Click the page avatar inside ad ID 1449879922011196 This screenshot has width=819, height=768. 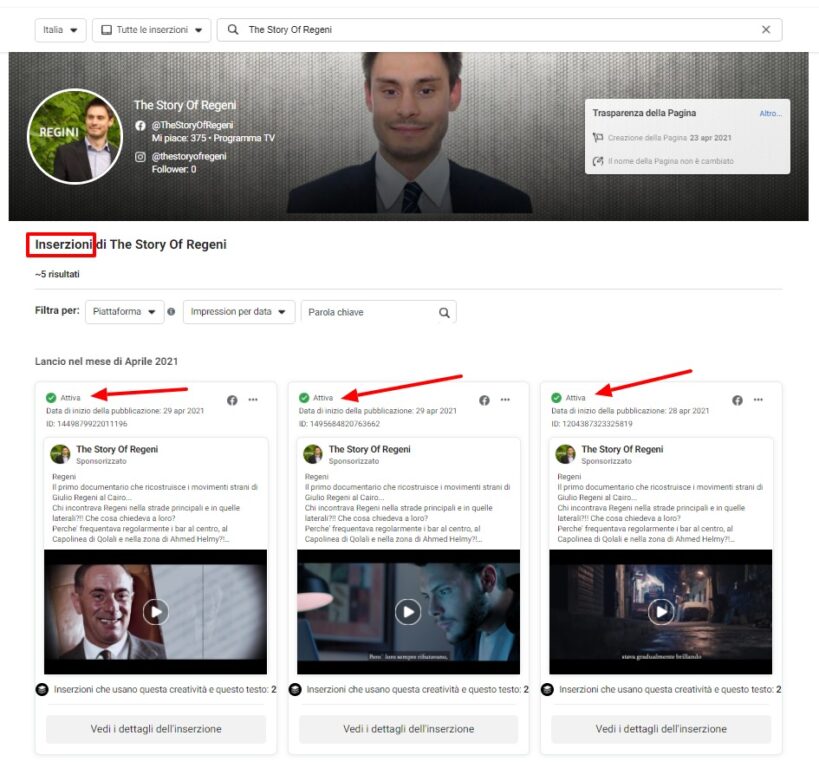coord(60,454)
